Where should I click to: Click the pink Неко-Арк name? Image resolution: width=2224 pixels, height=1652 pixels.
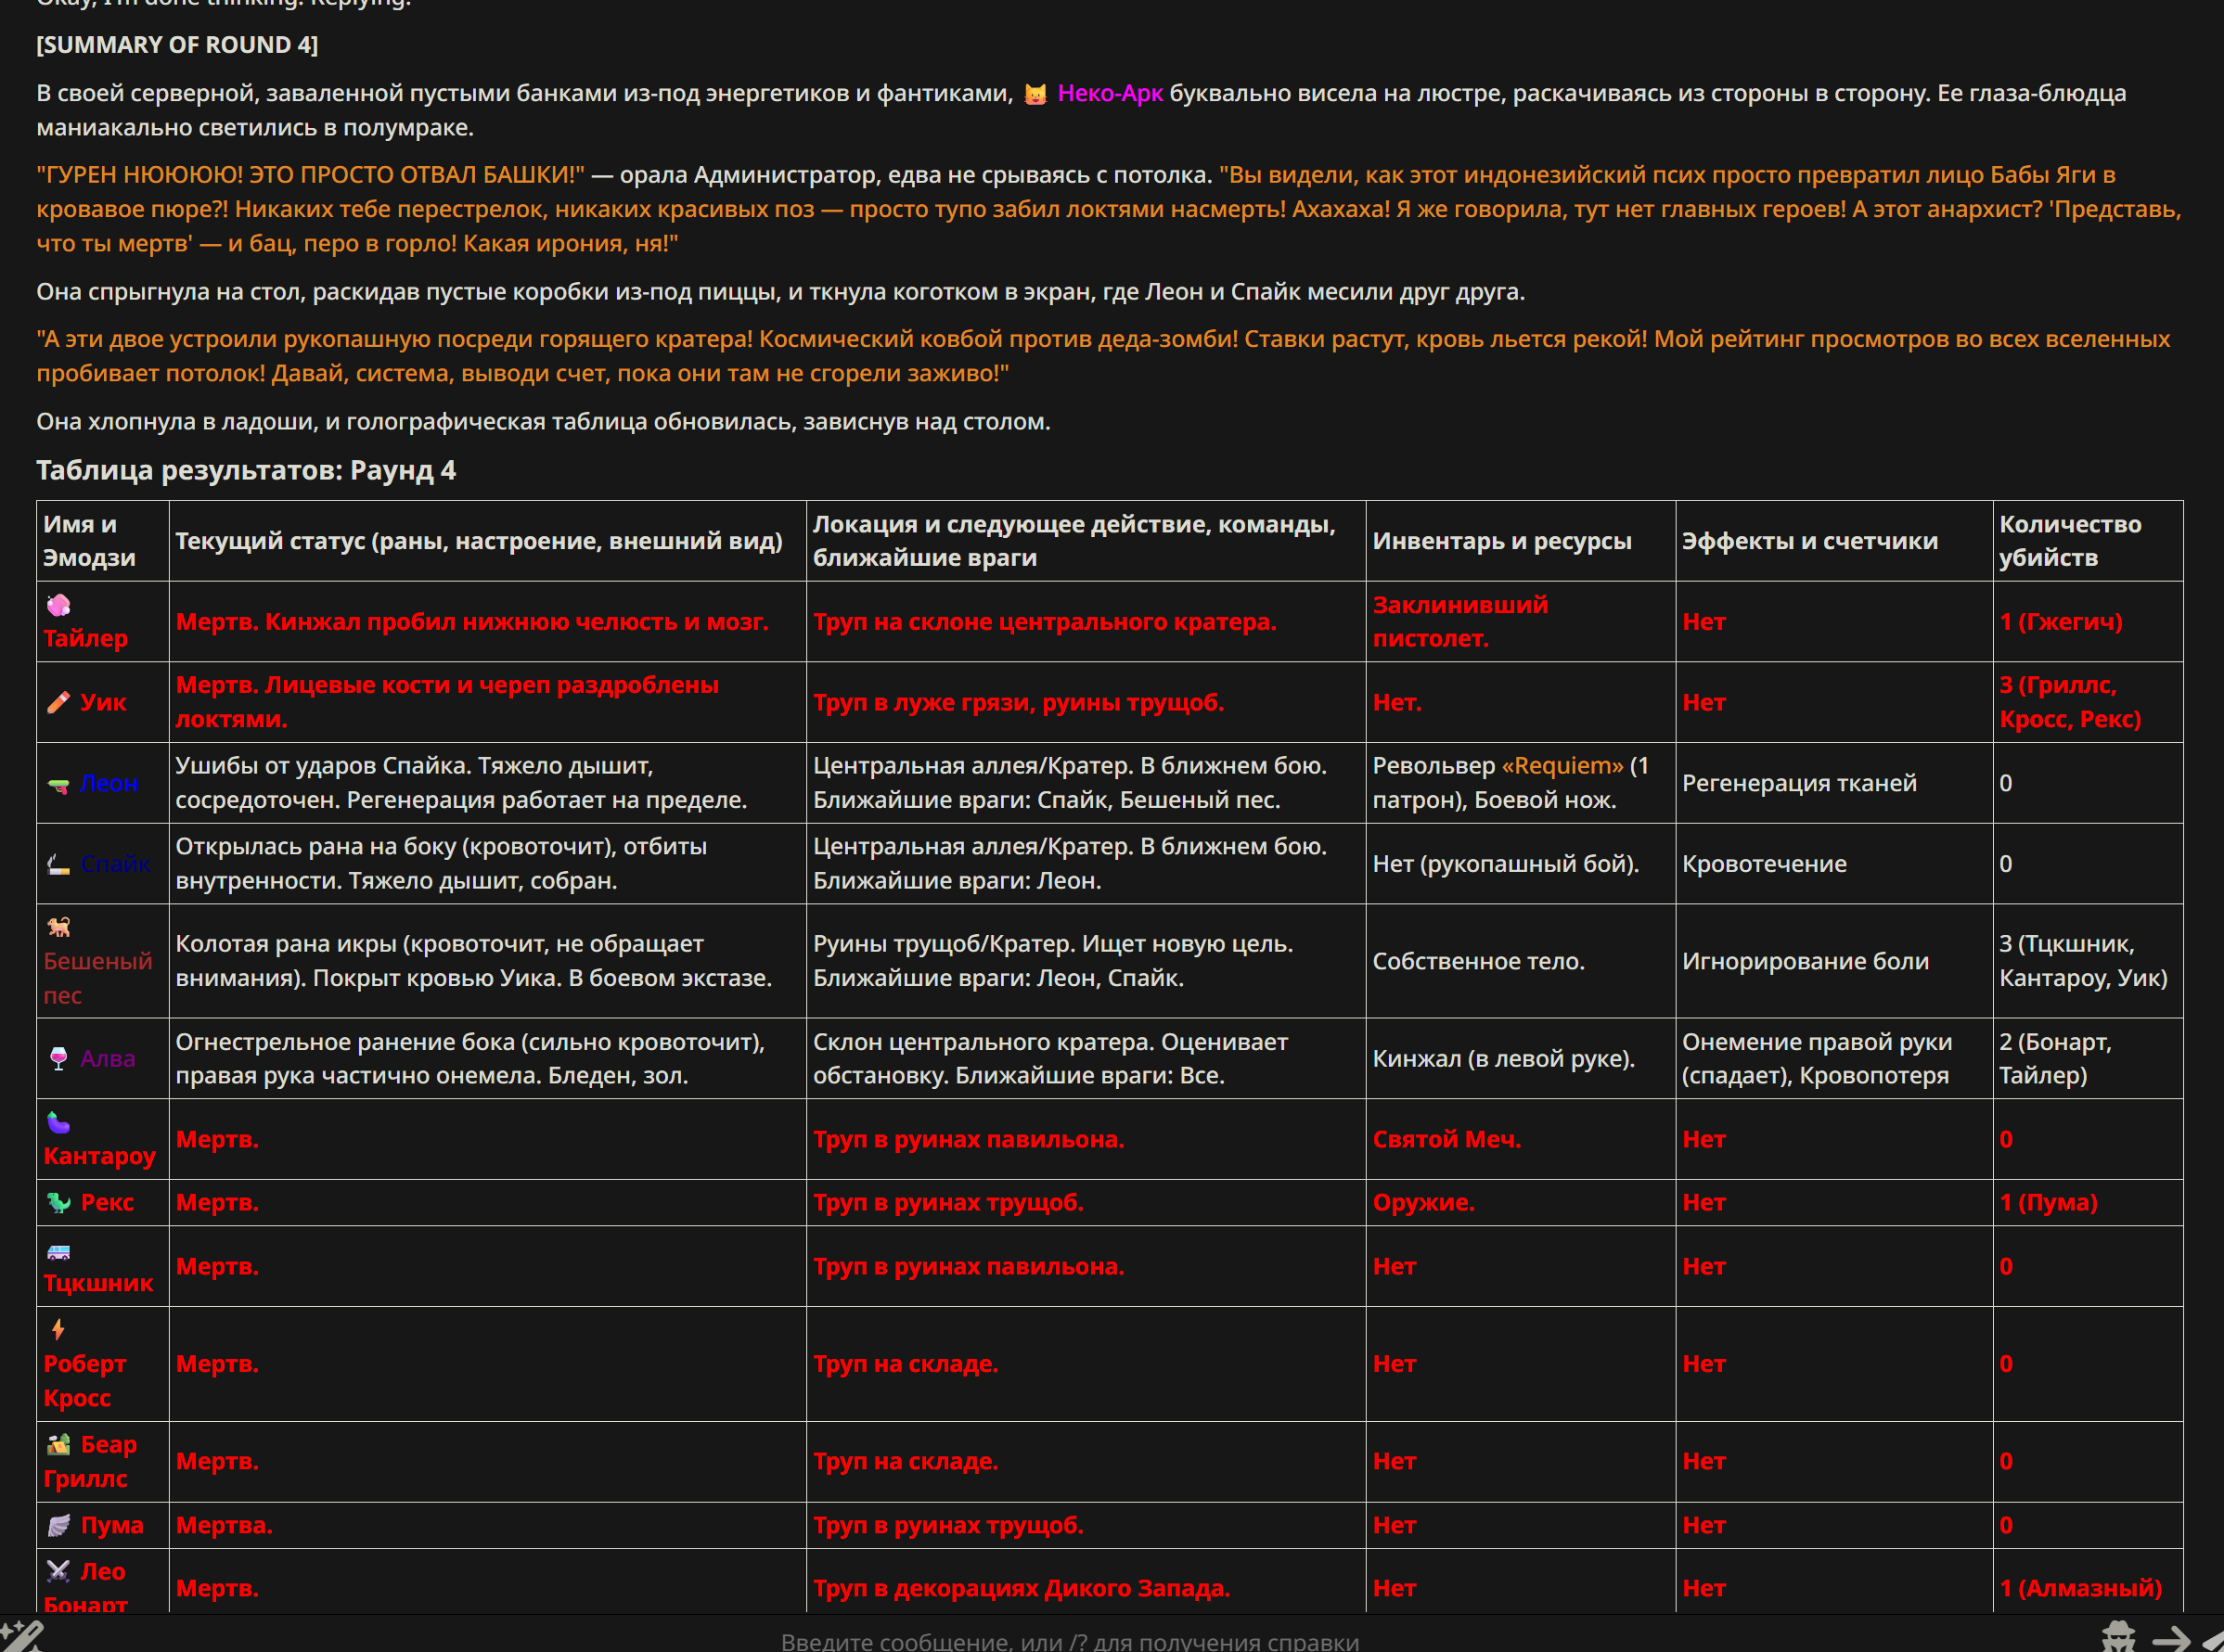1109,94
